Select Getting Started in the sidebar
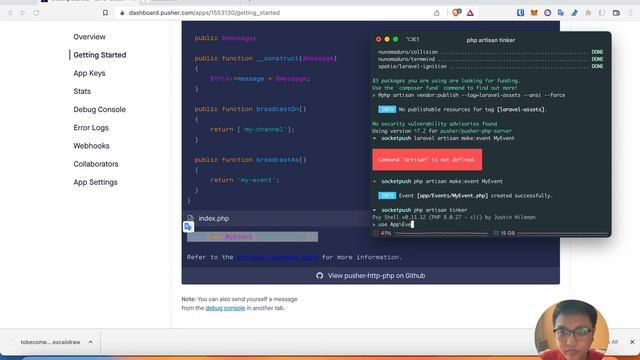Viewport: 640px width, 360px height. pos(100,55)
